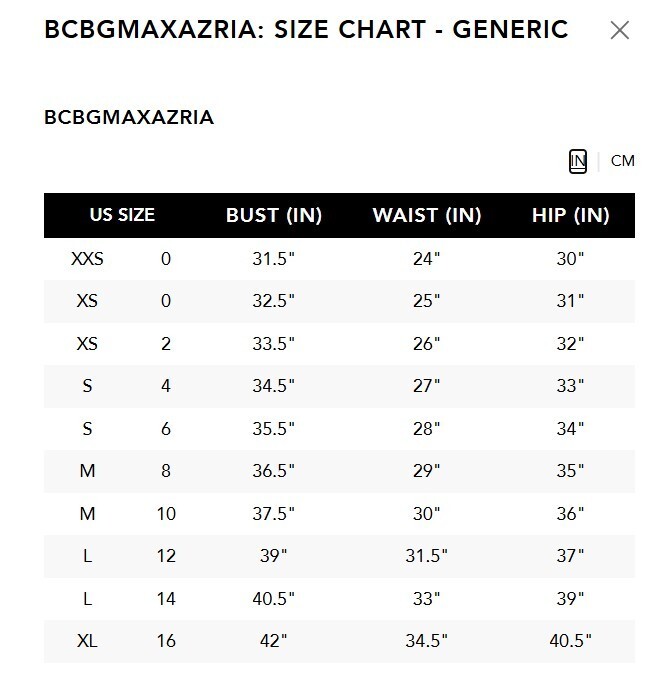Click the 39" hip value for size 14
This screenshot has width=665, height=681.
(x=570, y=598)
